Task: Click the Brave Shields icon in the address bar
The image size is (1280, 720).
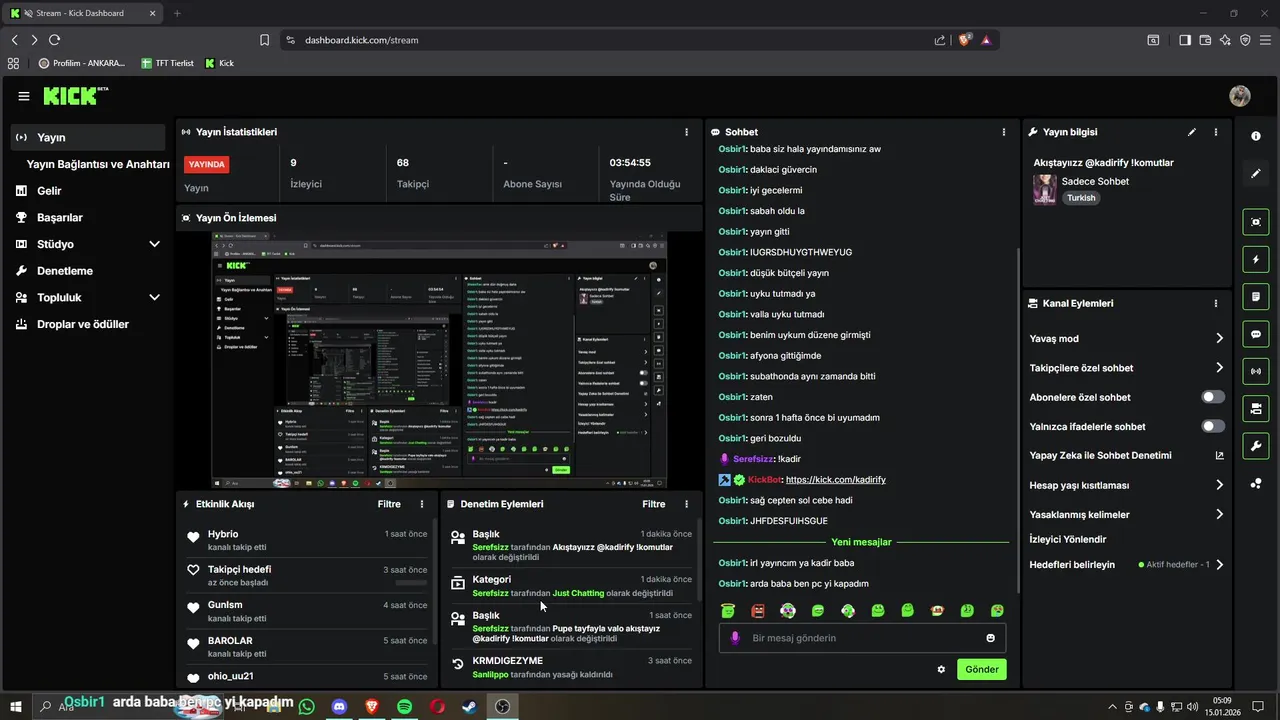Action: pyautogui.click(x=965, y=40)
